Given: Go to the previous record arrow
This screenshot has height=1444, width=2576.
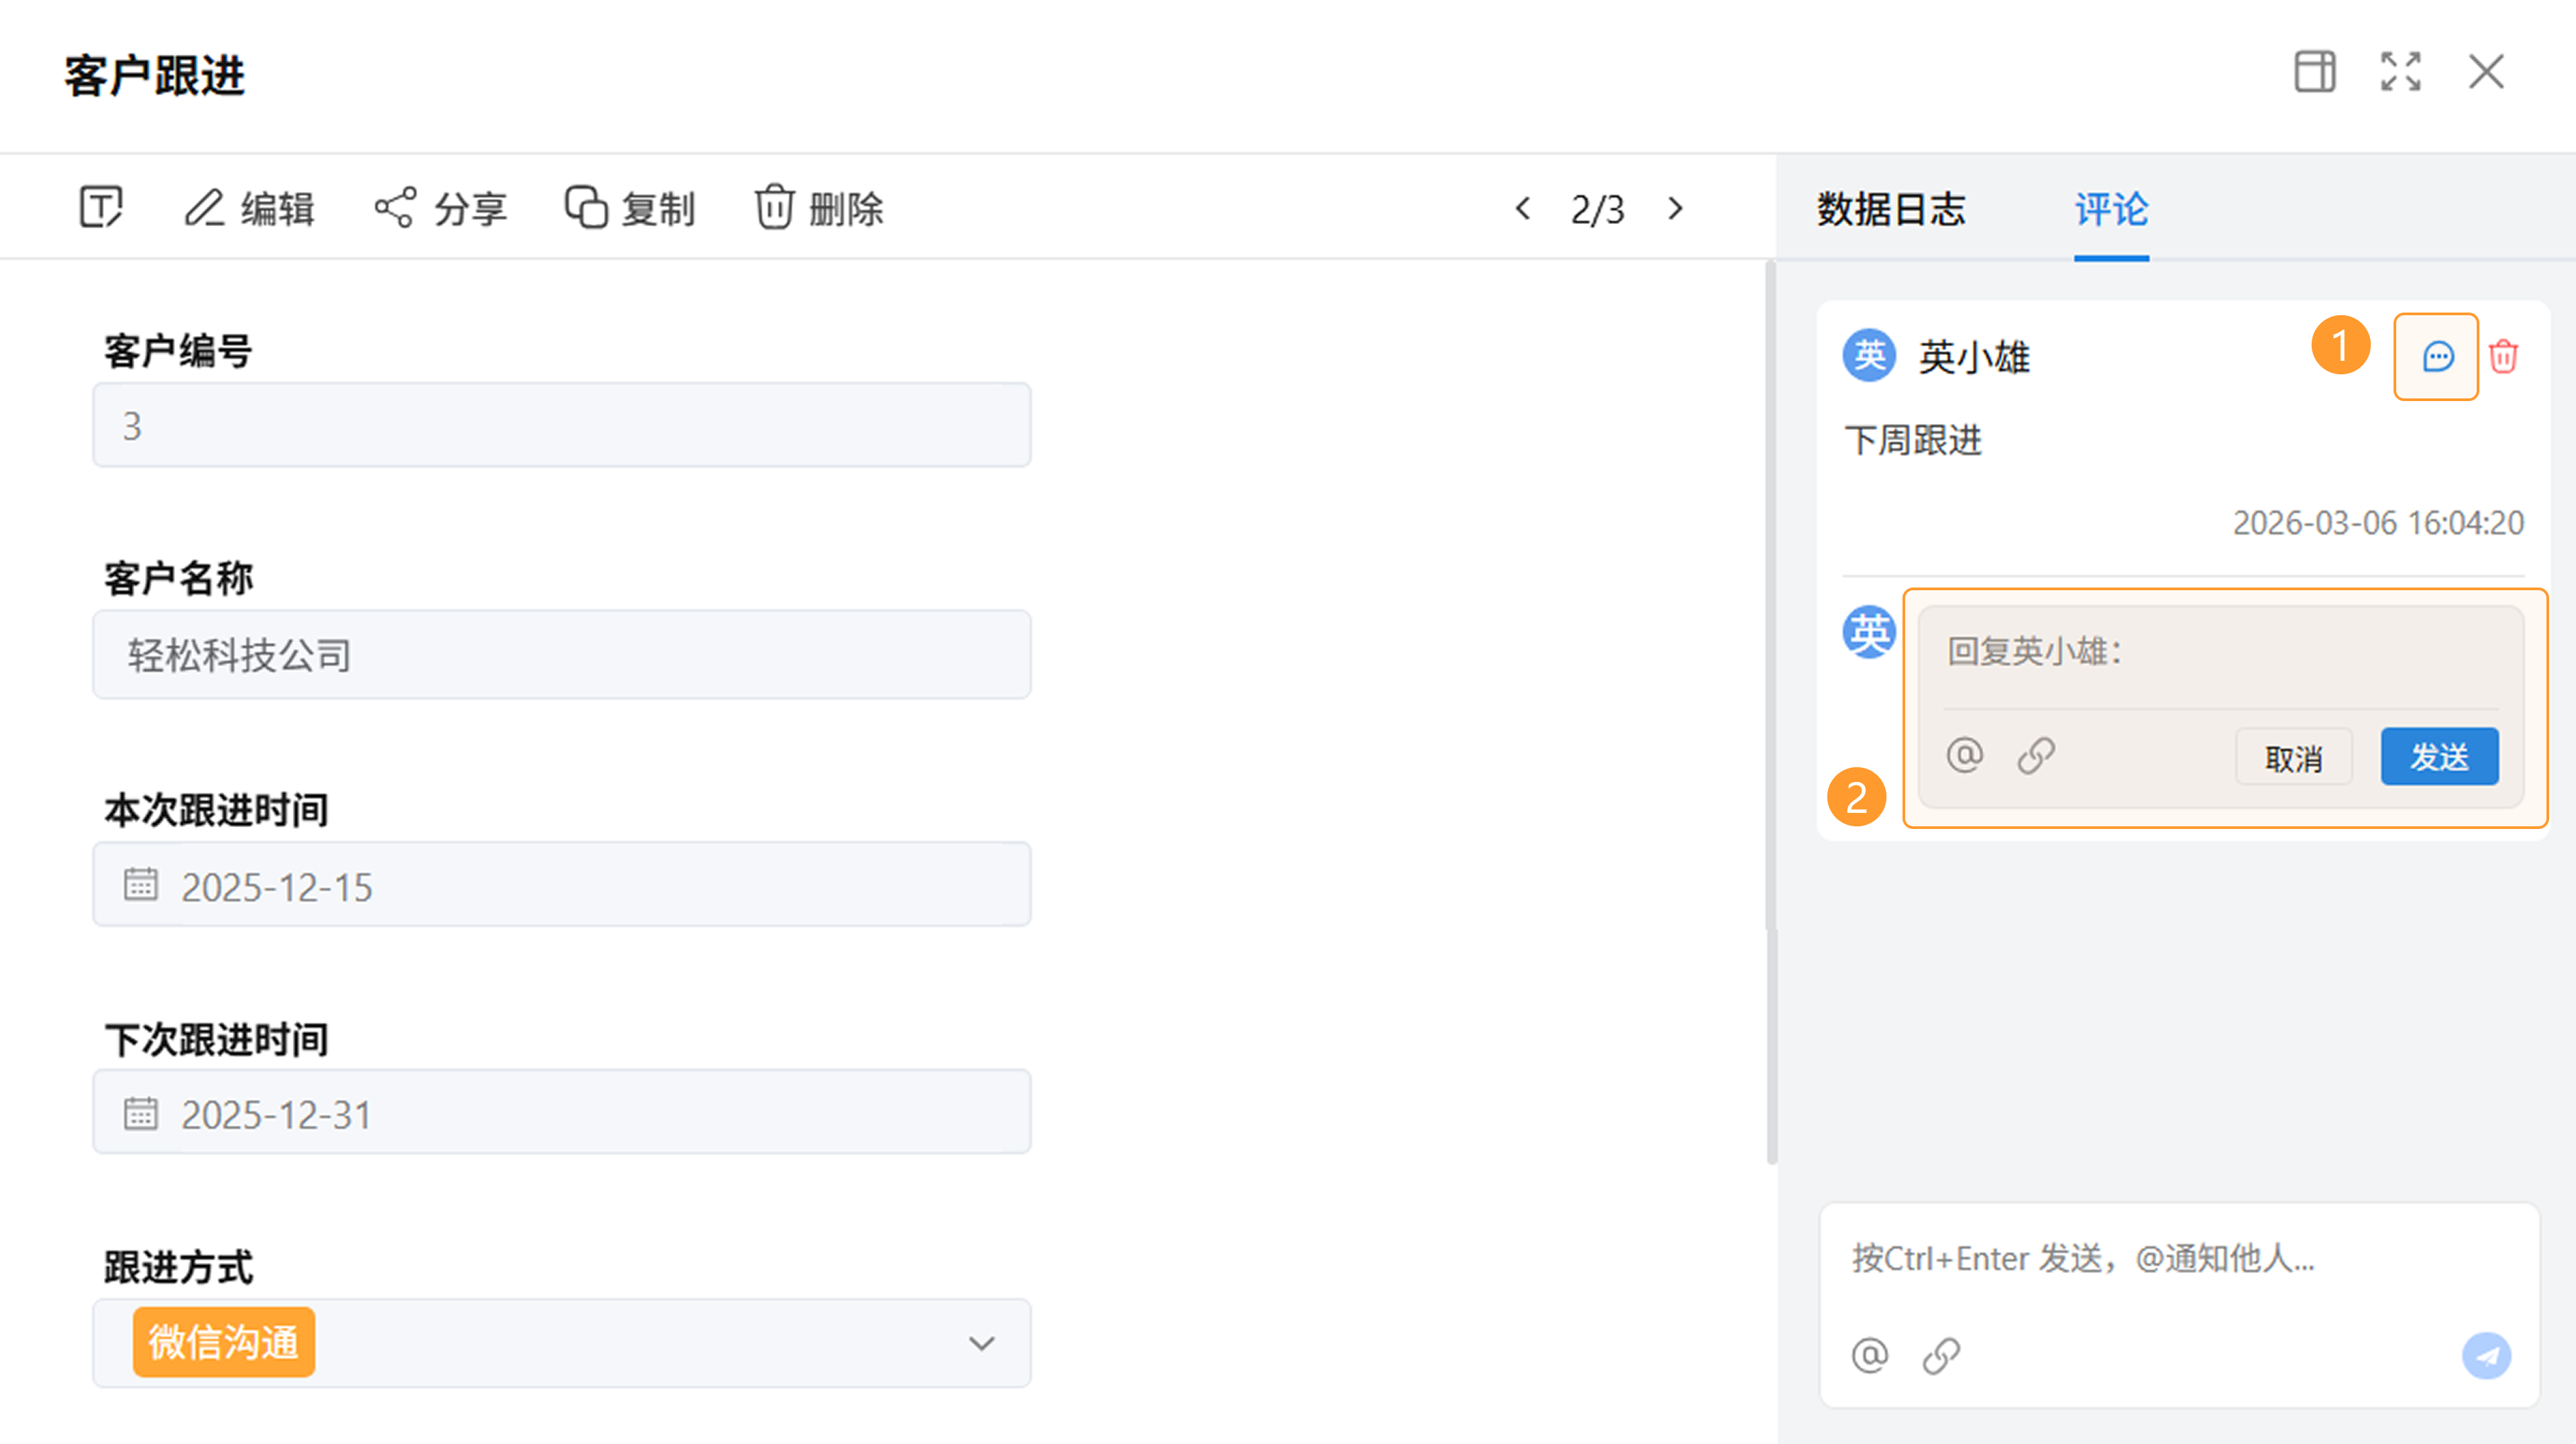Looking at the screenshot, I should 1523,208.
